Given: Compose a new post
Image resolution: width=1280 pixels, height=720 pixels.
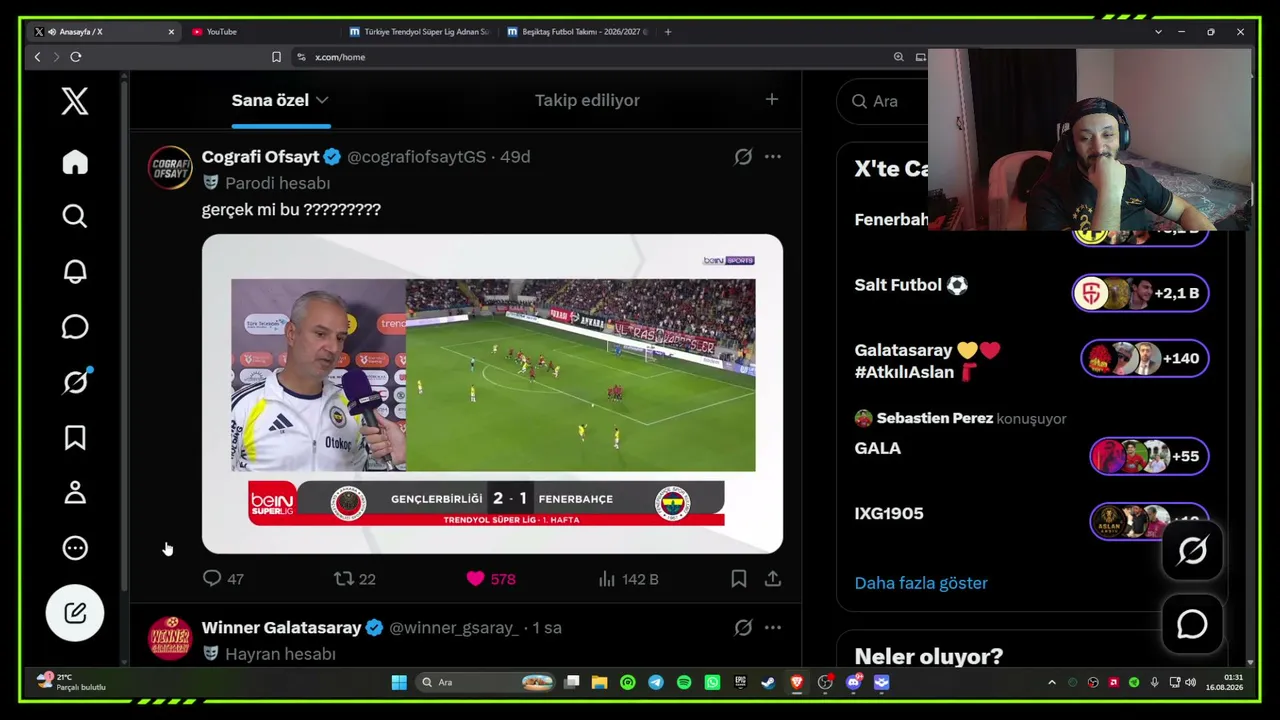Looking at the screenshot, I should click(x=75, y=613).
